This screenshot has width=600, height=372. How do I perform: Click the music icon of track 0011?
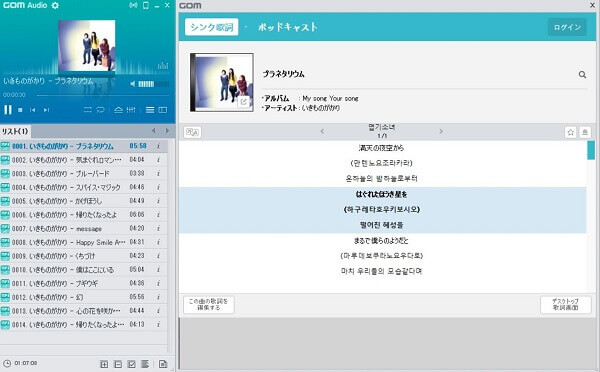tap(5, 283)
